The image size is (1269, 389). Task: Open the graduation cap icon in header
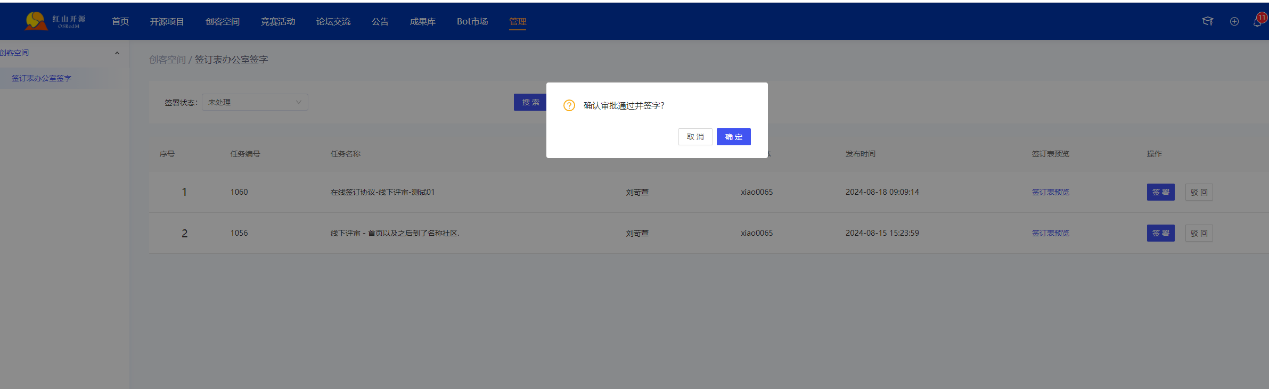[1208, 21]
